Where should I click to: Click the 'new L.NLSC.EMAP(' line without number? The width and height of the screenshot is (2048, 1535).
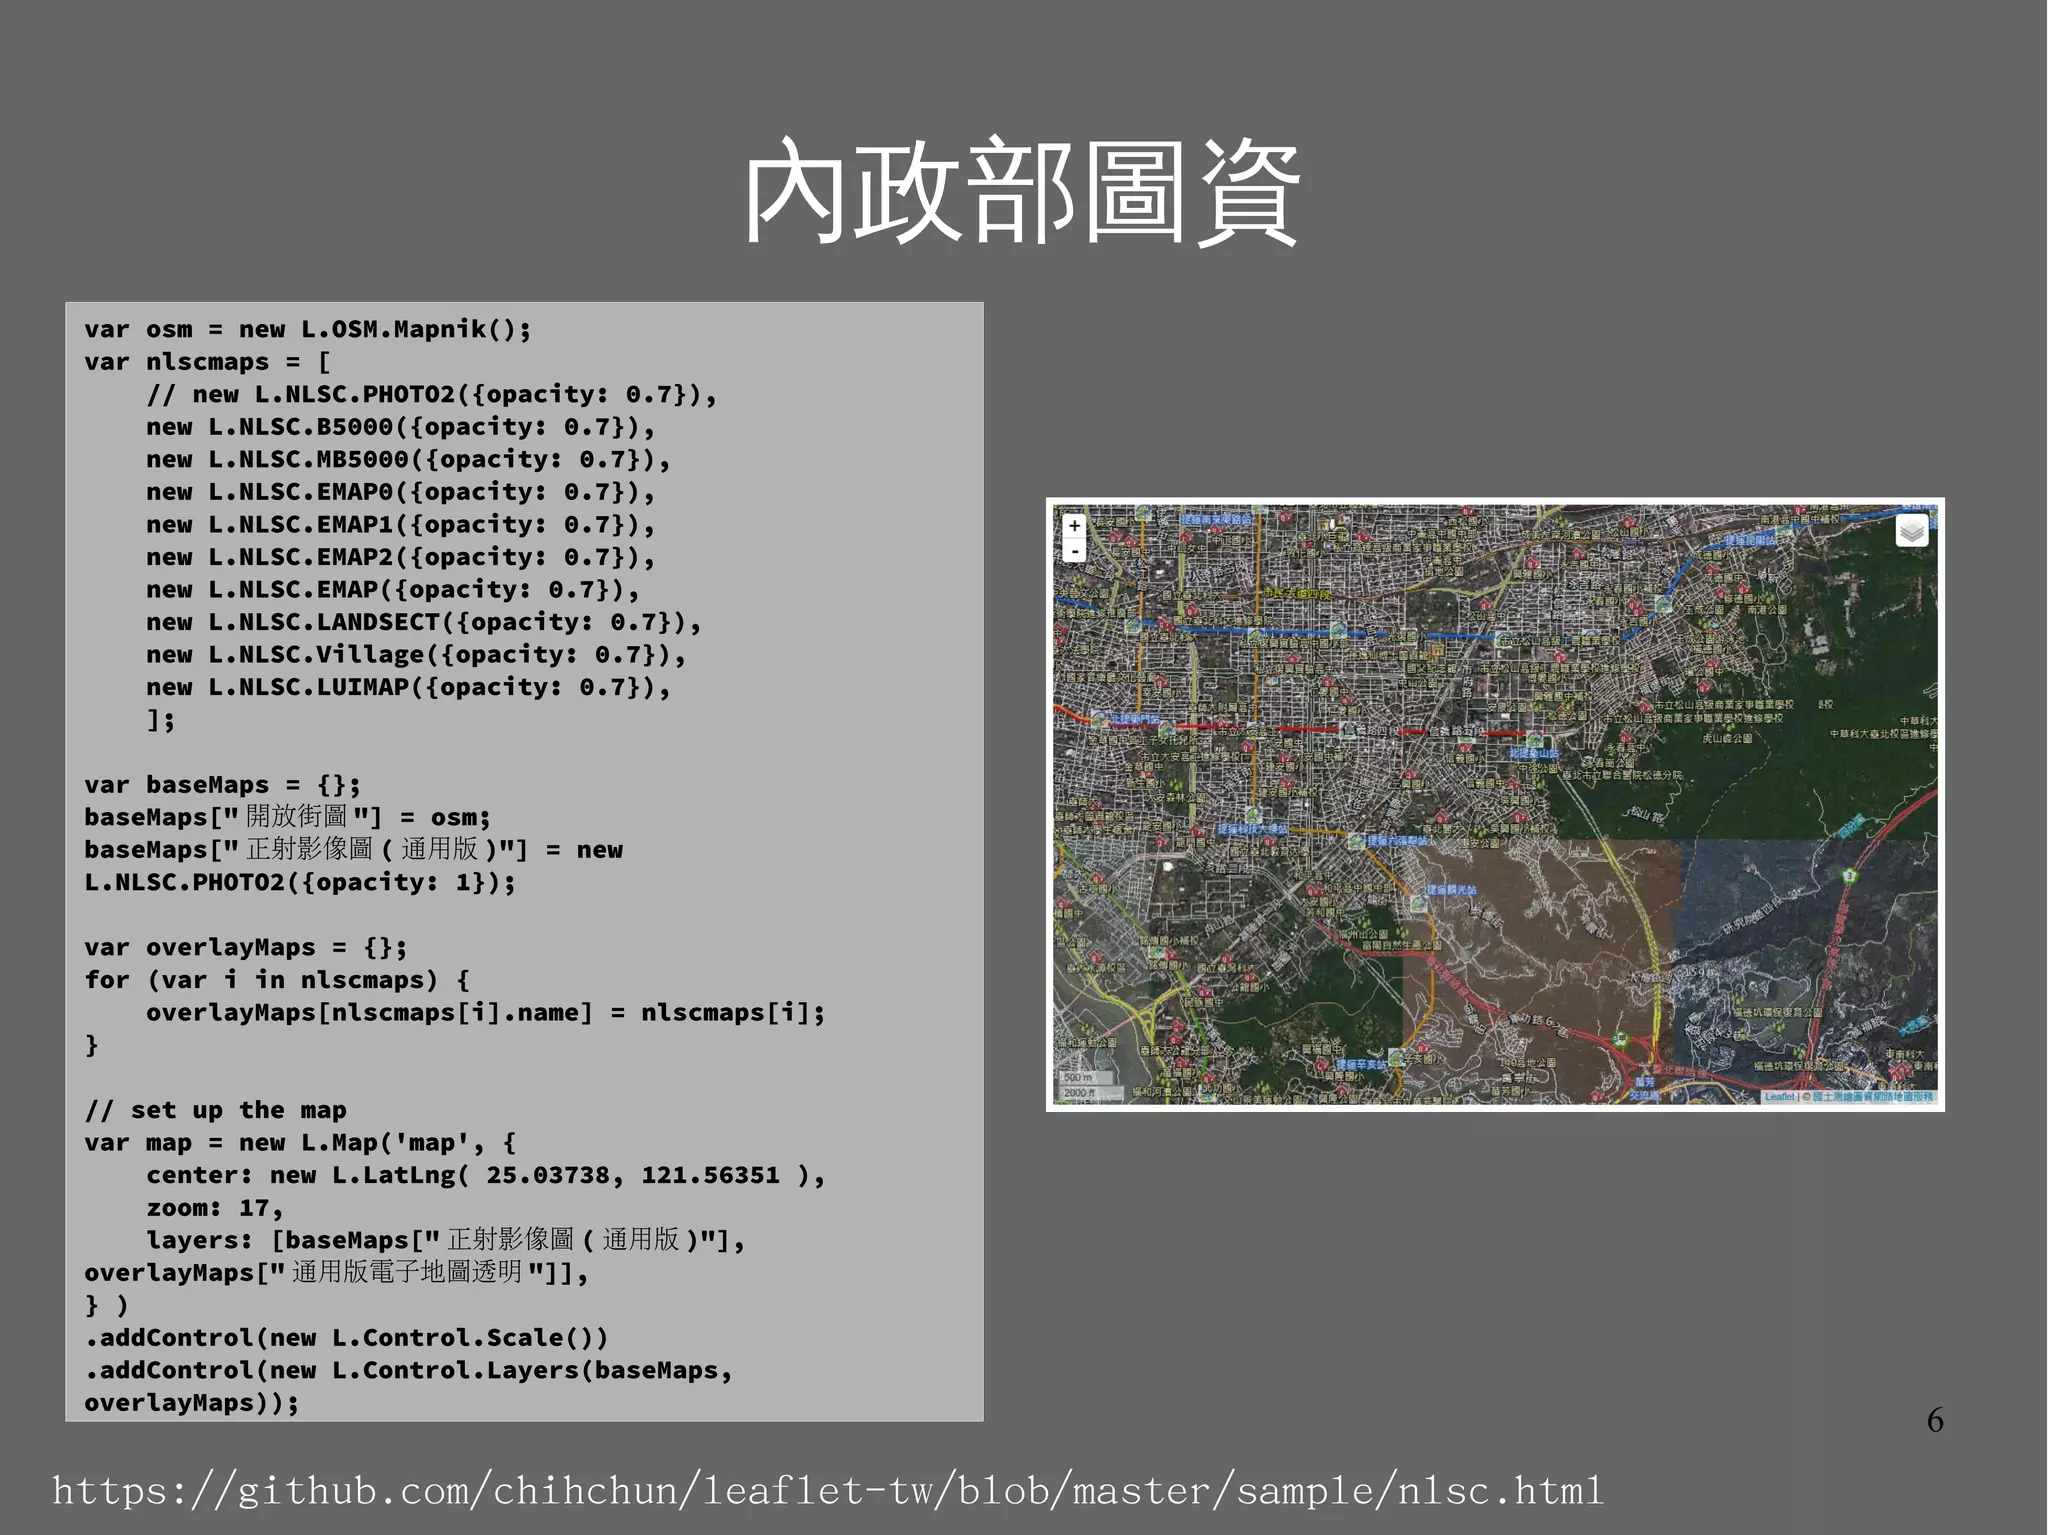[x=393, y=590]
